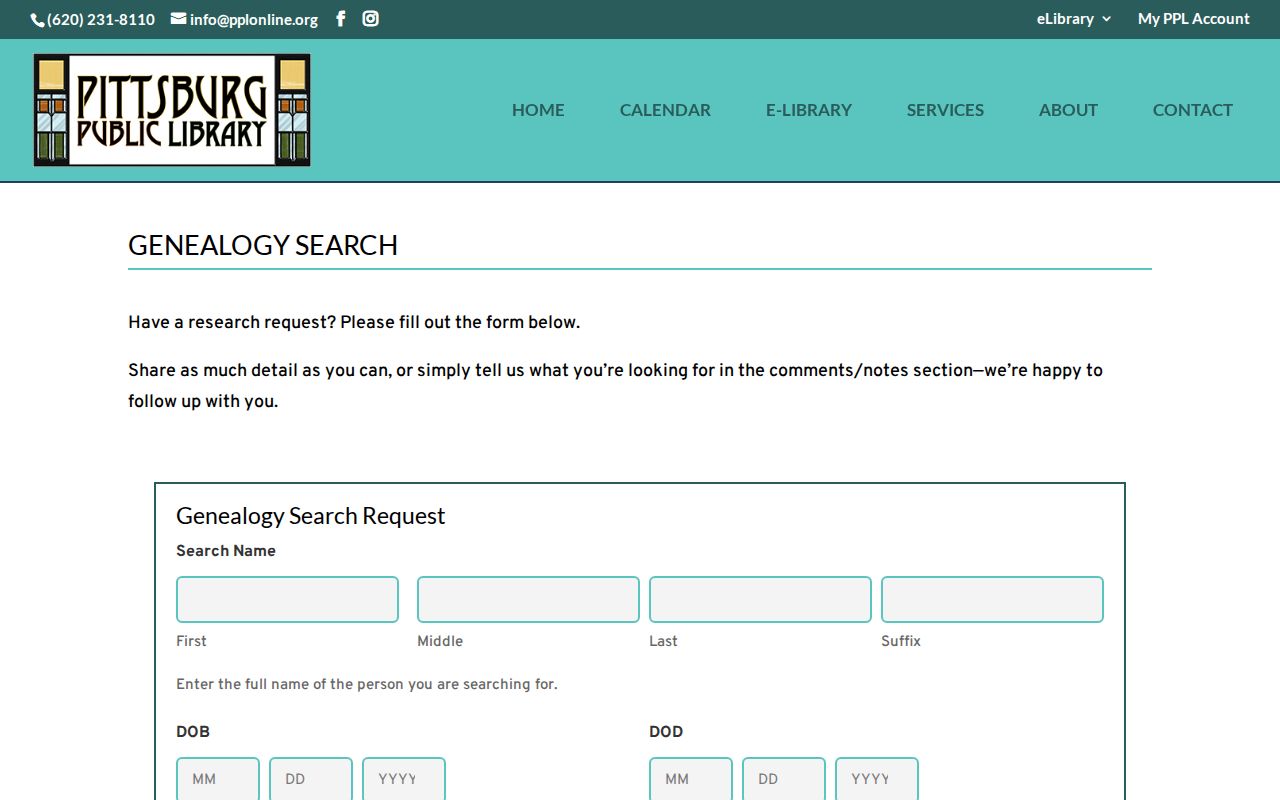
Task: Focus the Suffix field
Action: coord(992,599)
